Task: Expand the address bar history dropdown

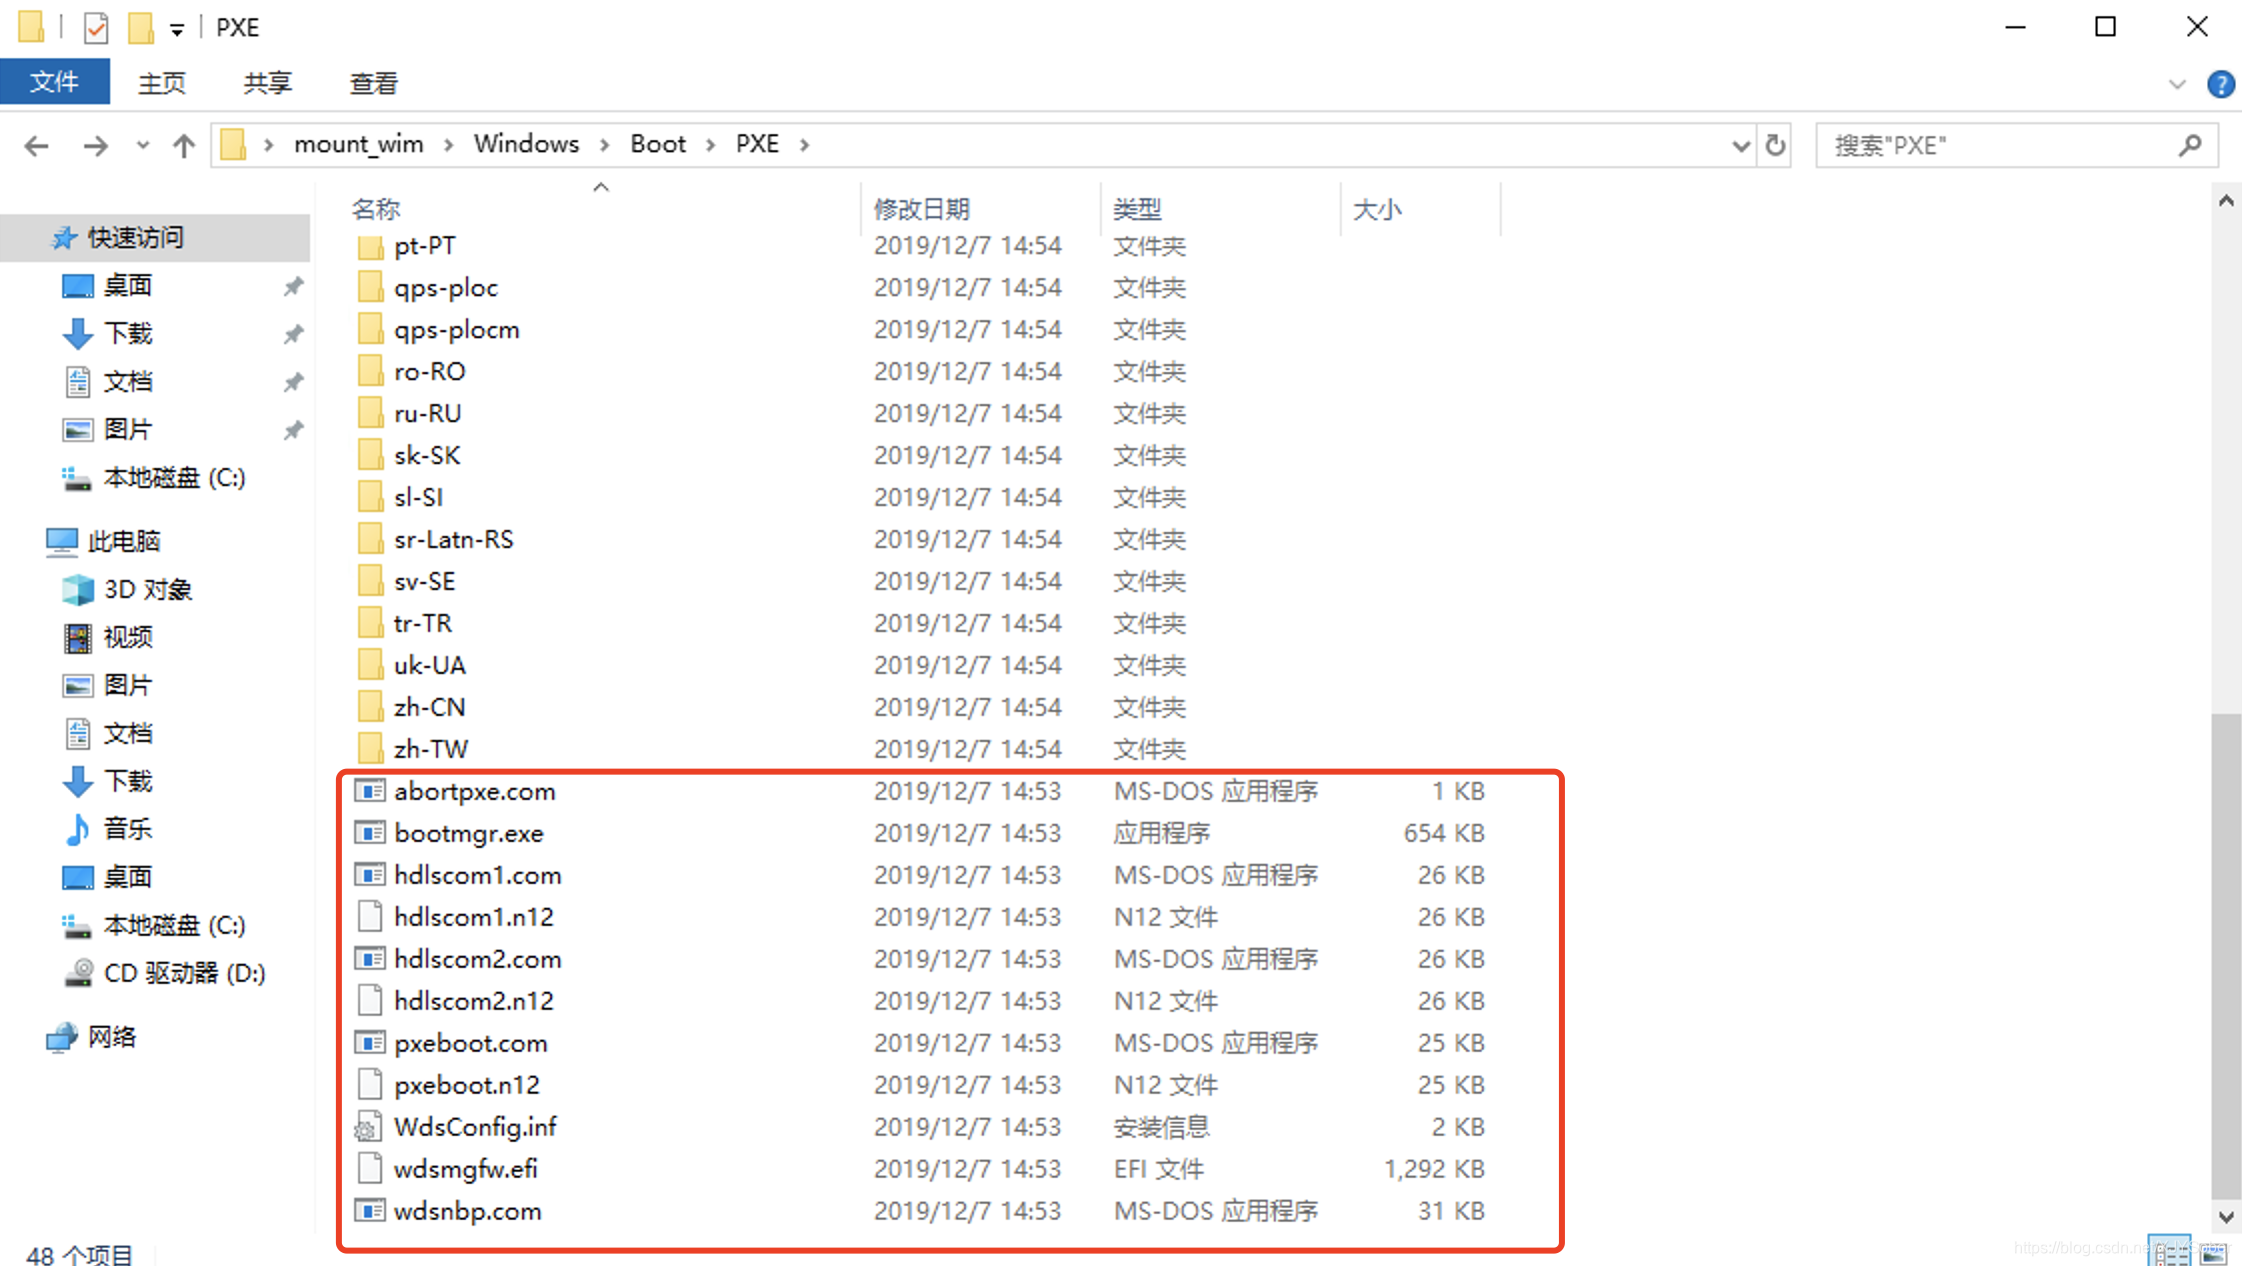Action: (x=1740, y=146)
